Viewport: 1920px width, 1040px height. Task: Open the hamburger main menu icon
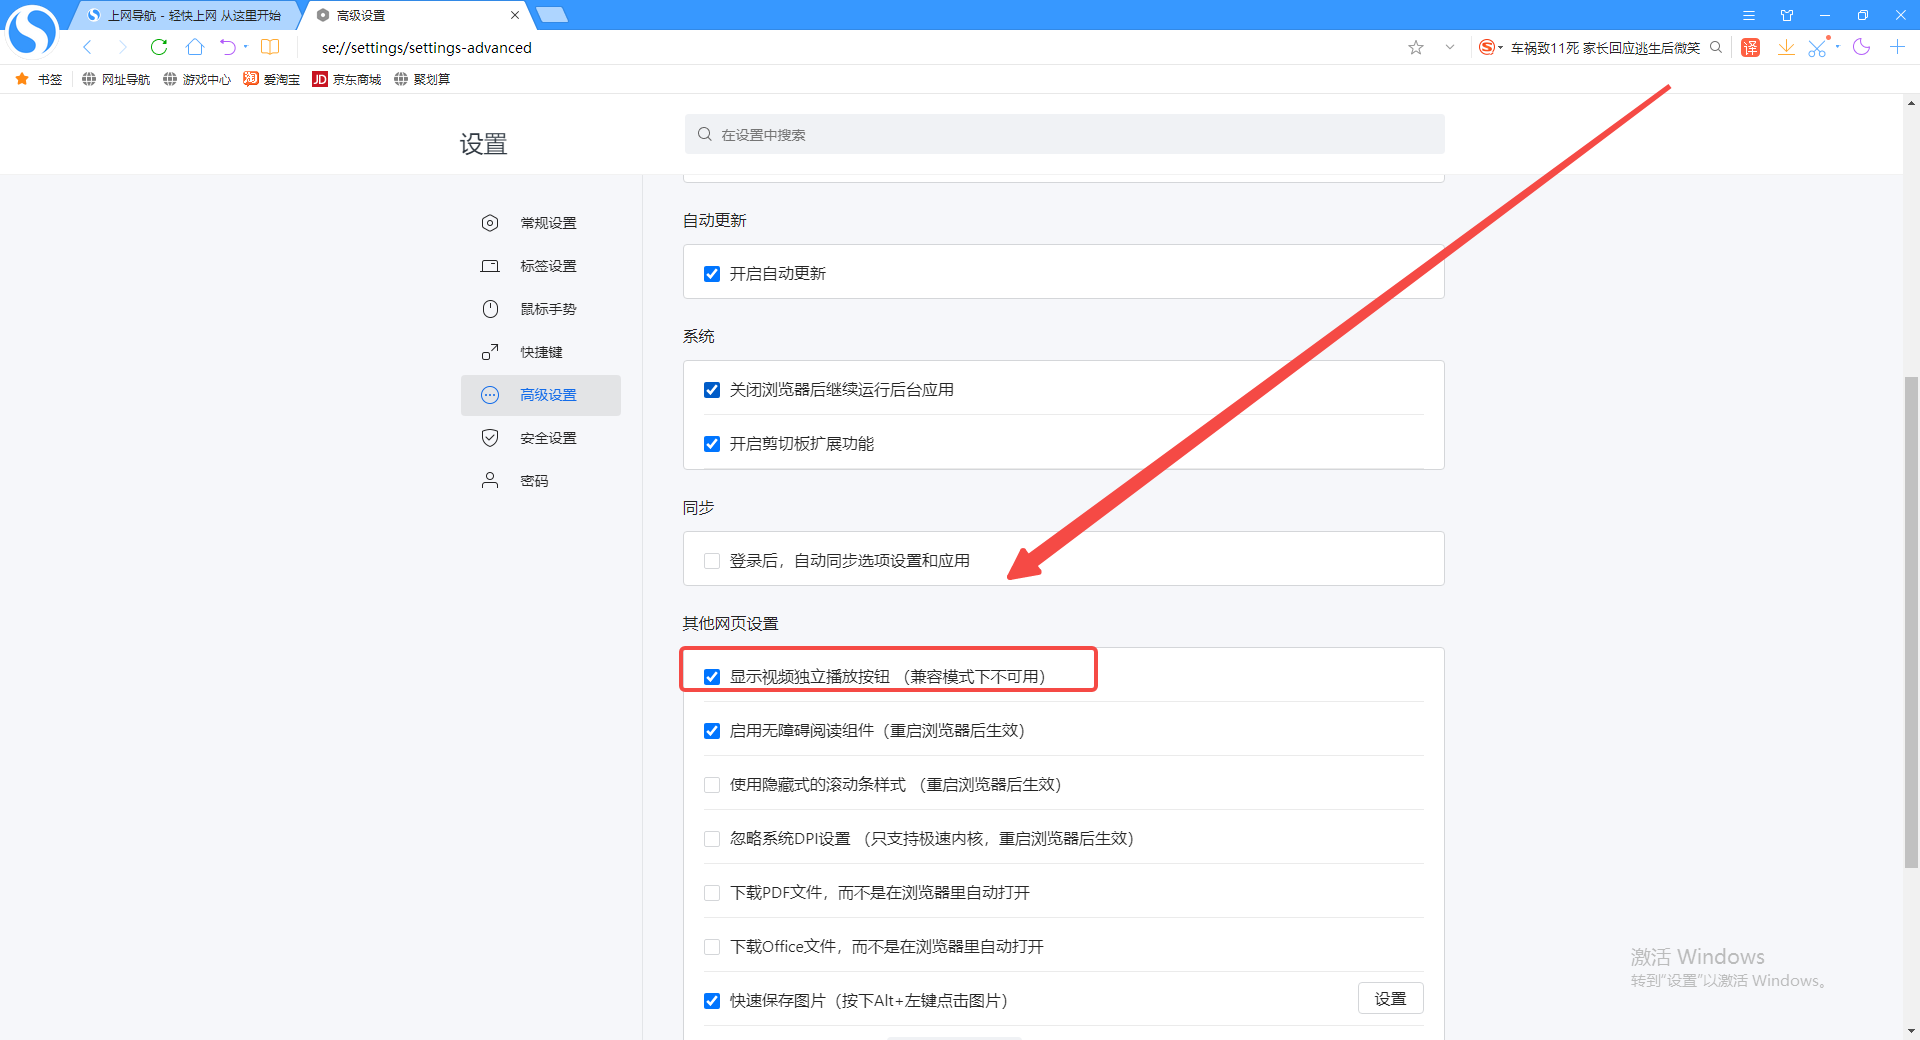pos(1749,15)
